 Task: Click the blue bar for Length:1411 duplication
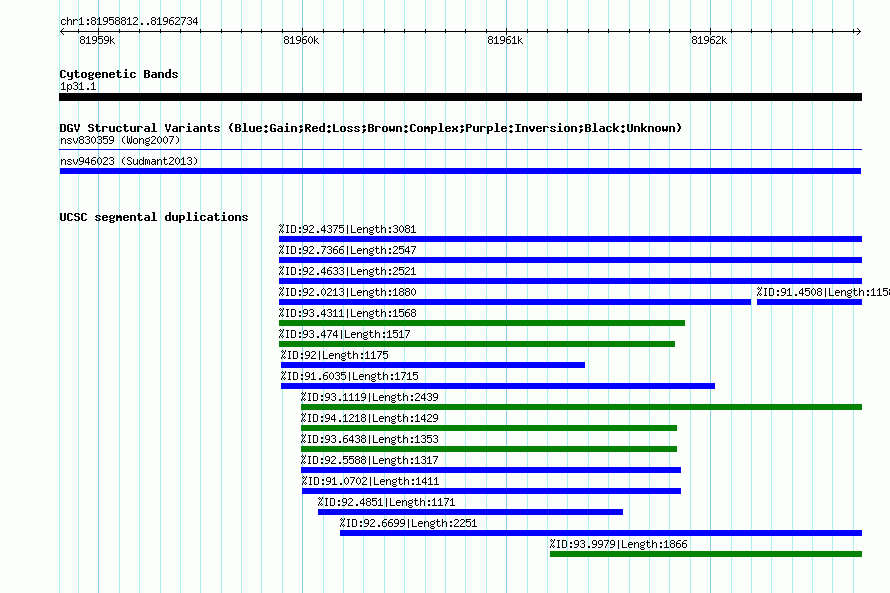pos(492,491)
